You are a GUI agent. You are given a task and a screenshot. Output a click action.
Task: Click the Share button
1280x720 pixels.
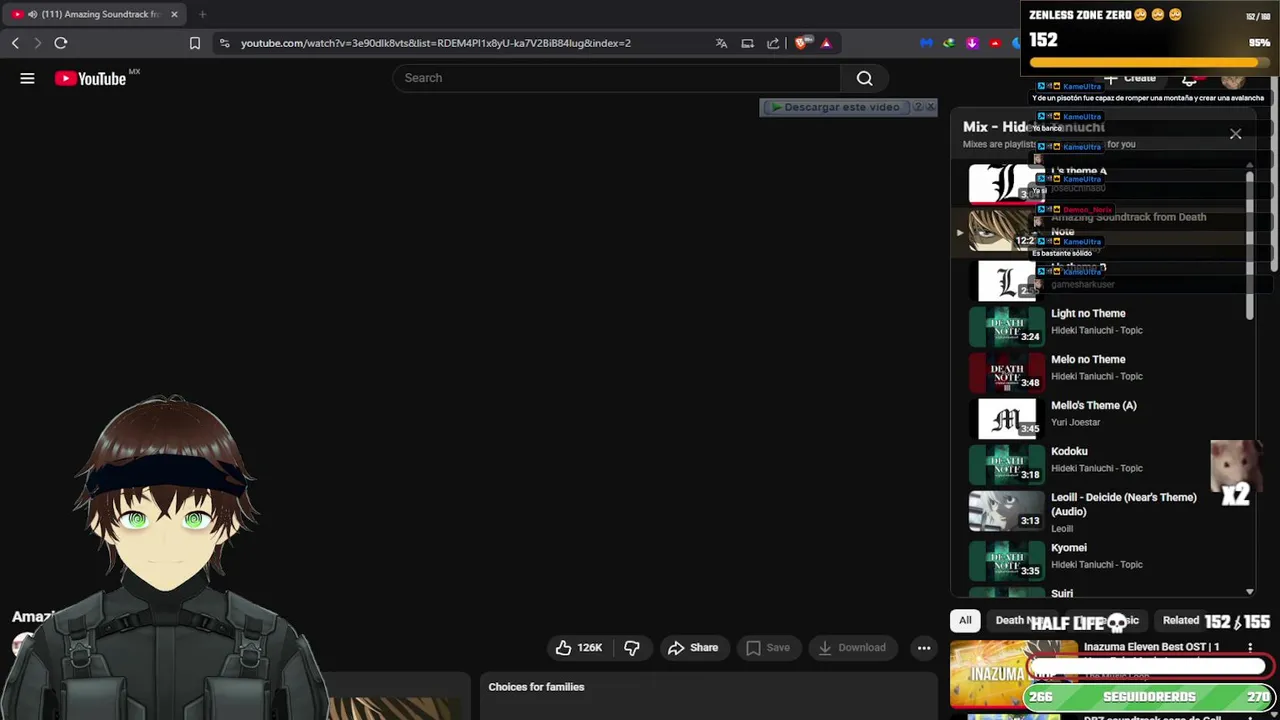(693, 648)
